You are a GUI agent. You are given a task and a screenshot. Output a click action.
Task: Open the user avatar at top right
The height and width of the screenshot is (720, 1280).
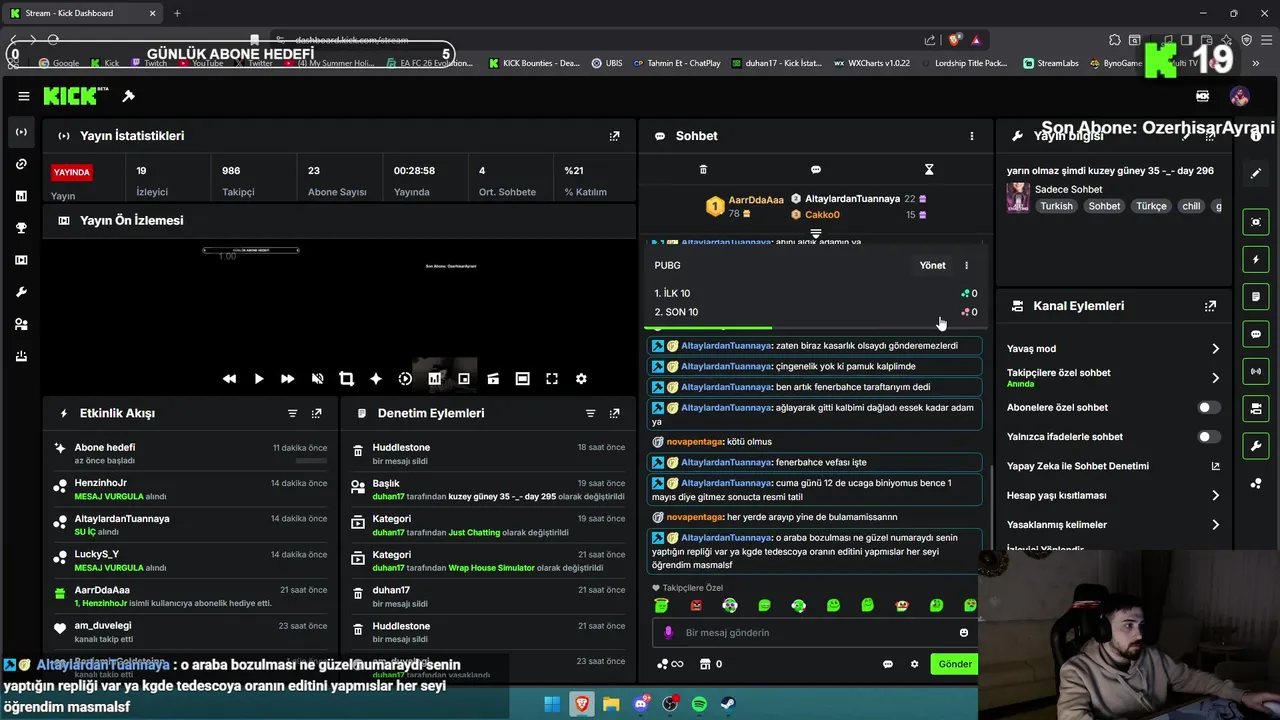point(1239,96)
